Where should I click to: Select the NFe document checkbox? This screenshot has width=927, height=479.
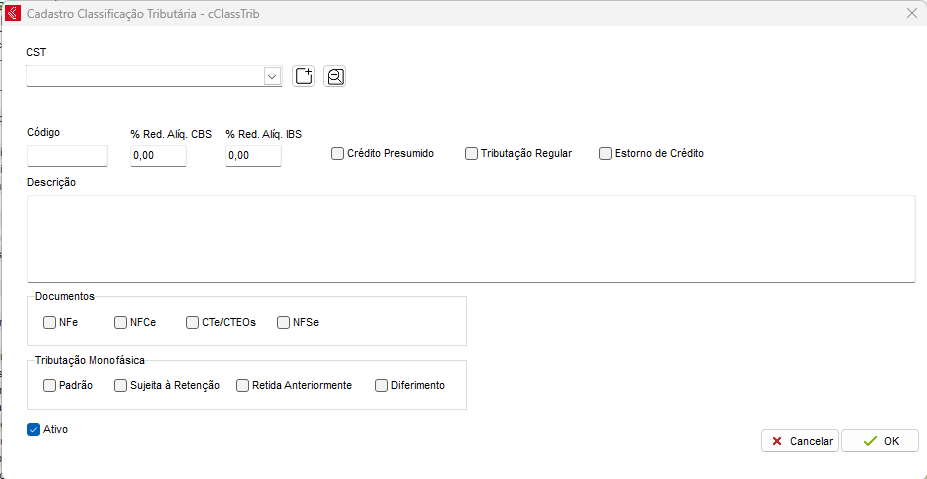point(50,323)
